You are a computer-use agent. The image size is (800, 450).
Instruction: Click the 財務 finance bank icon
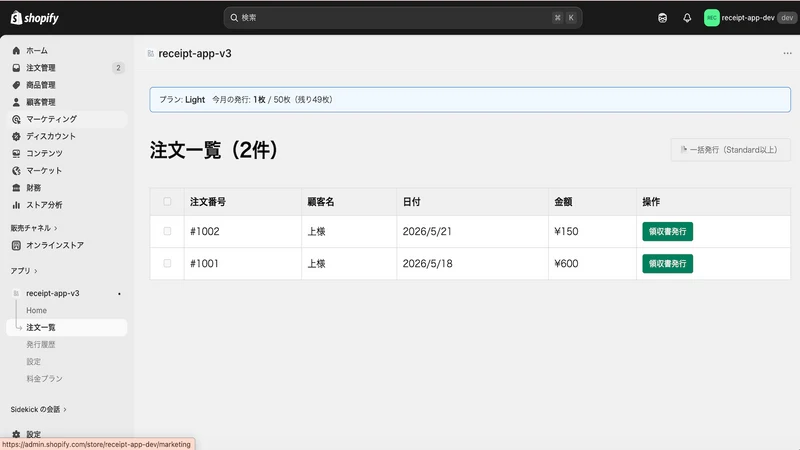16,188
